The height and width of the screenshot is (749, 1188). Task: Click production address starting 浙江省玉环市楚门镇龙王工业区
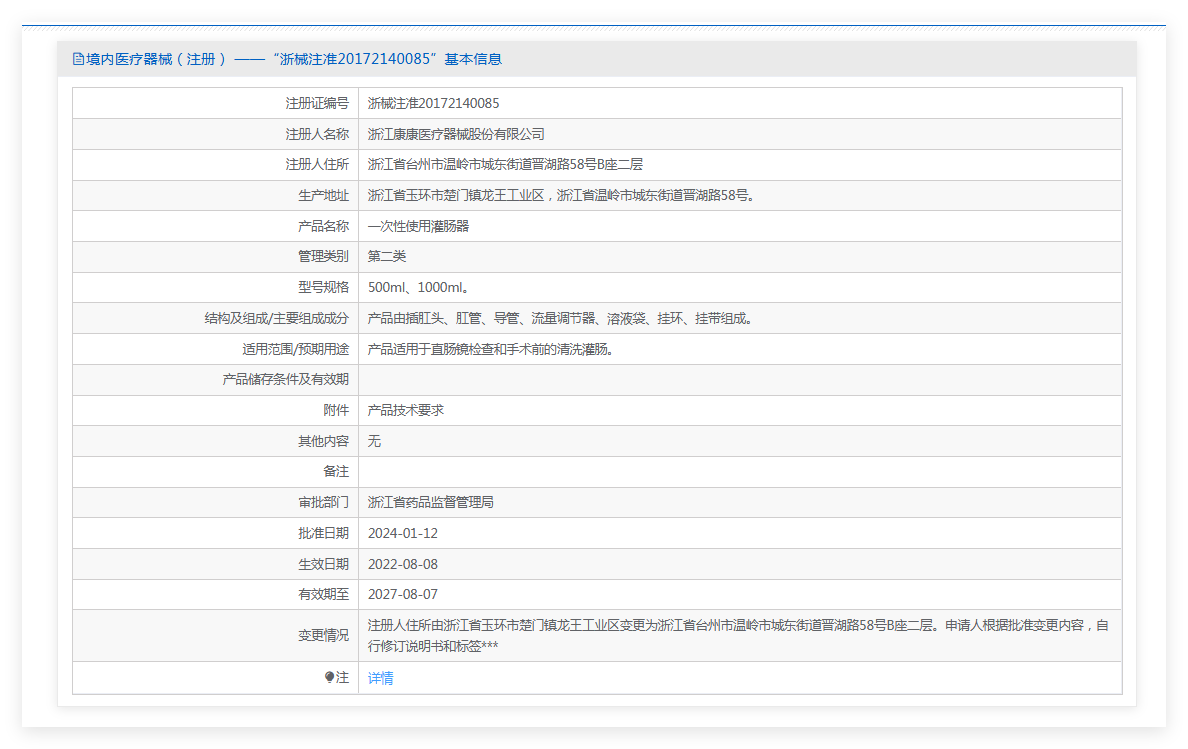pyautogui.click(x=561, y=195)
